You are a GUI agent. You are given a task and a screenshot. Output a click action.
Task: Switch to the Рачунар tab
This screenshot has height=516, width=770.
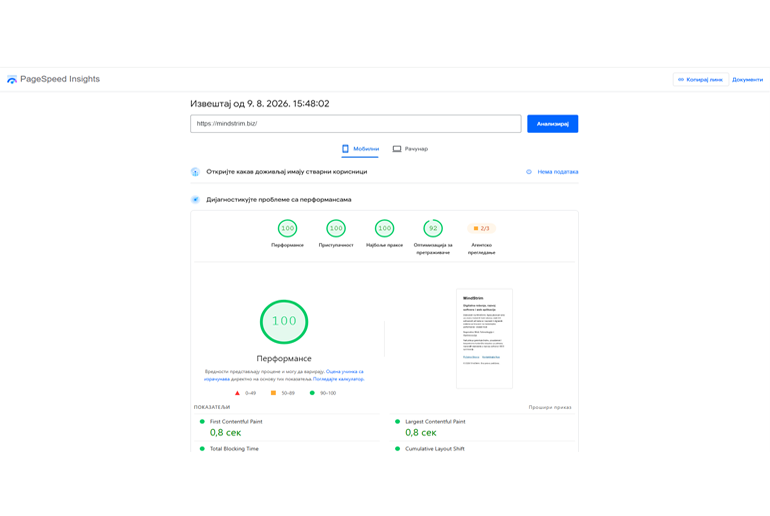click(410, 149)
